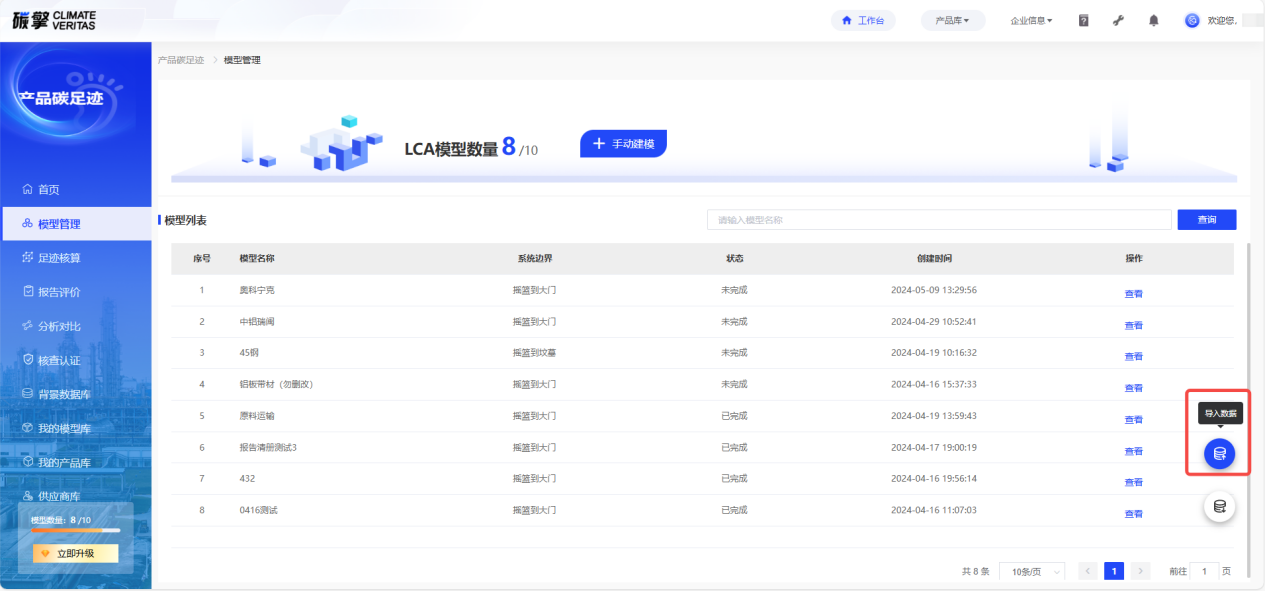
Task: Click the help question mark icon
Action: click(1083, 20)
